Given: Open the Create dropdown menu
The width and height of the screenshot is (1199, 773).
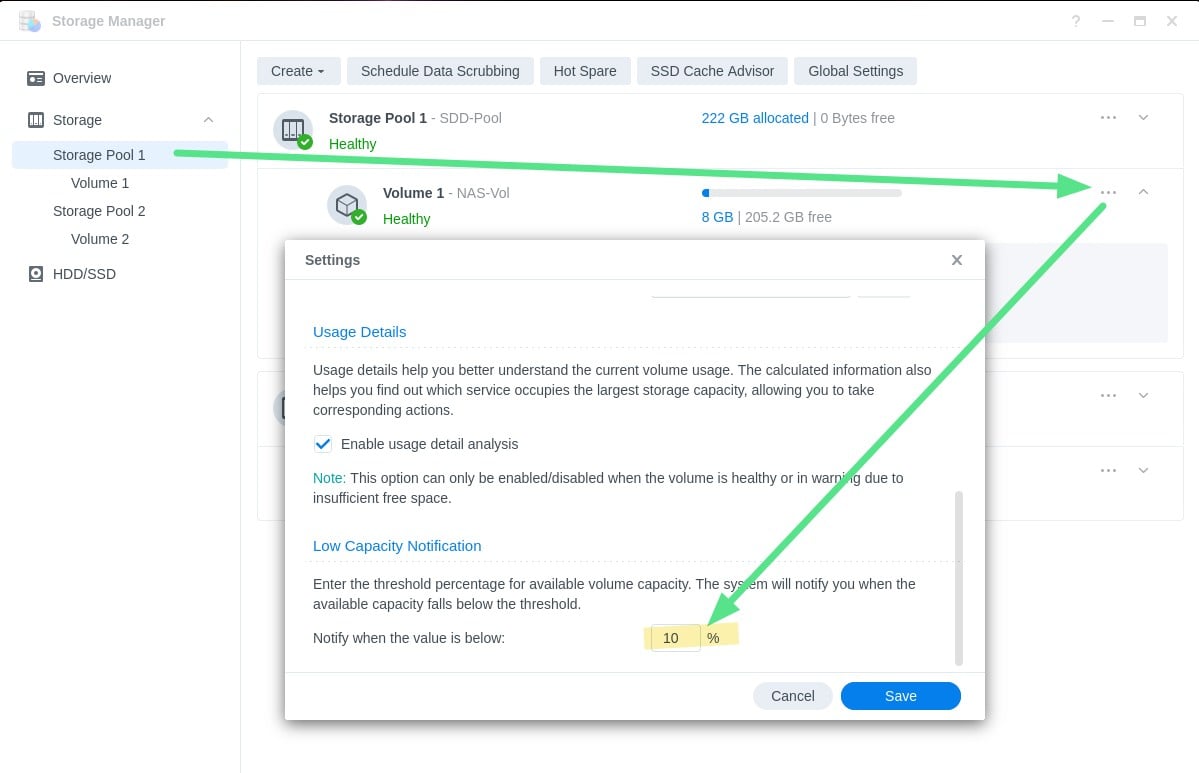Looking at the screenshot, I should coord(298,71).
